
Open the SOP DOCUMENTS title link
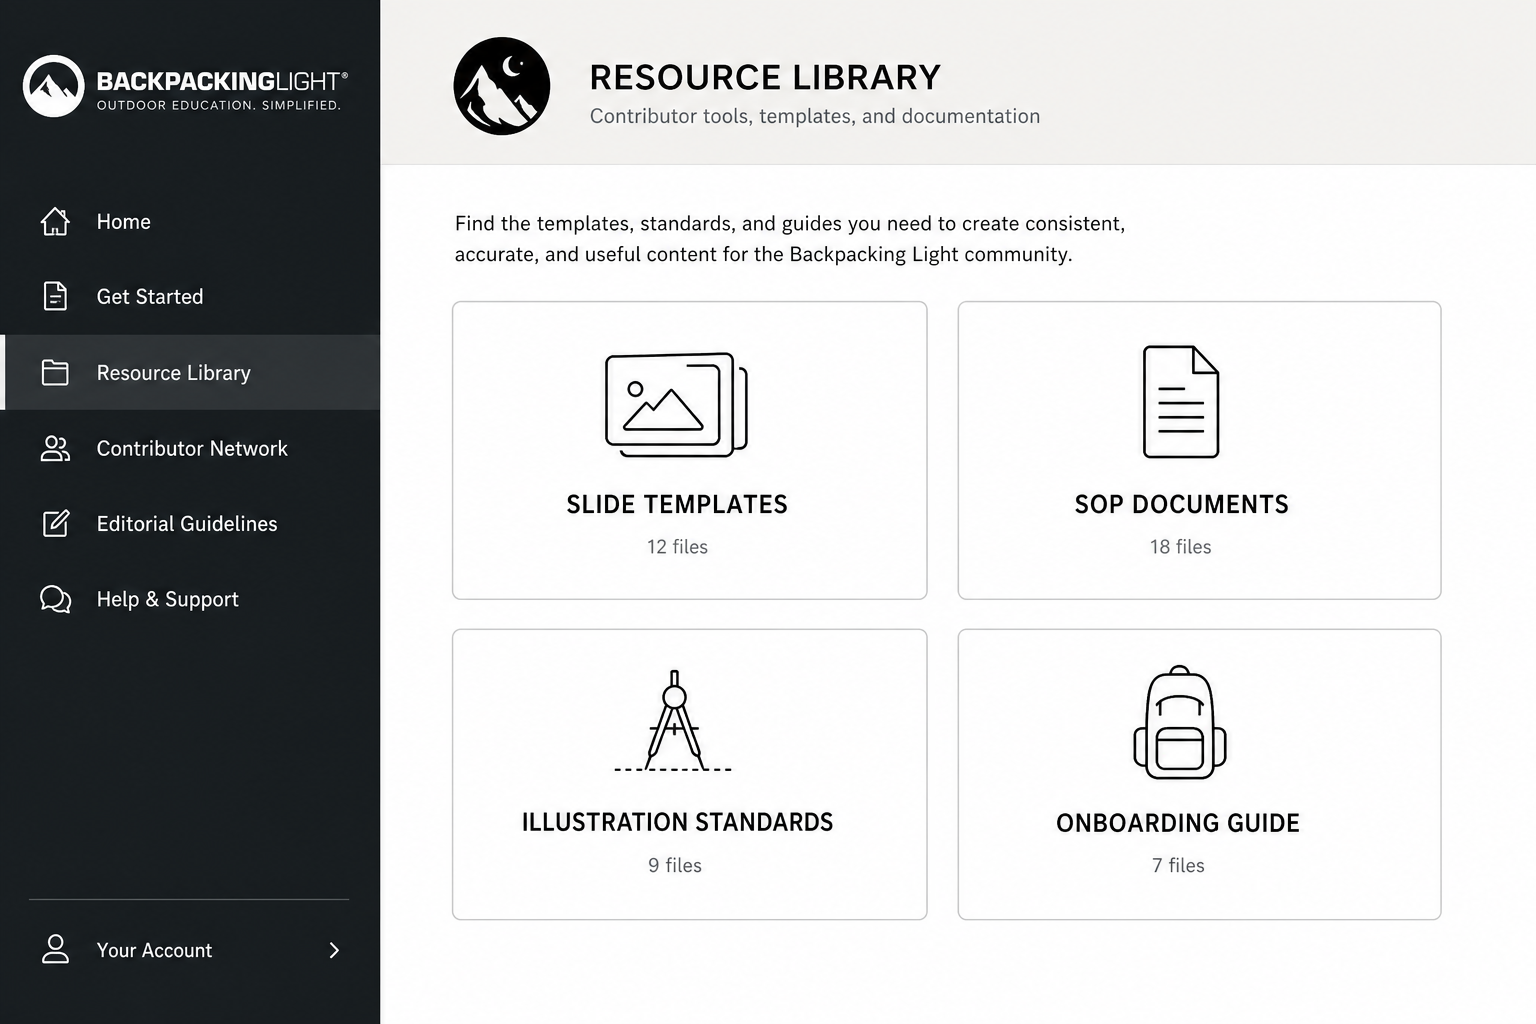1181,504
